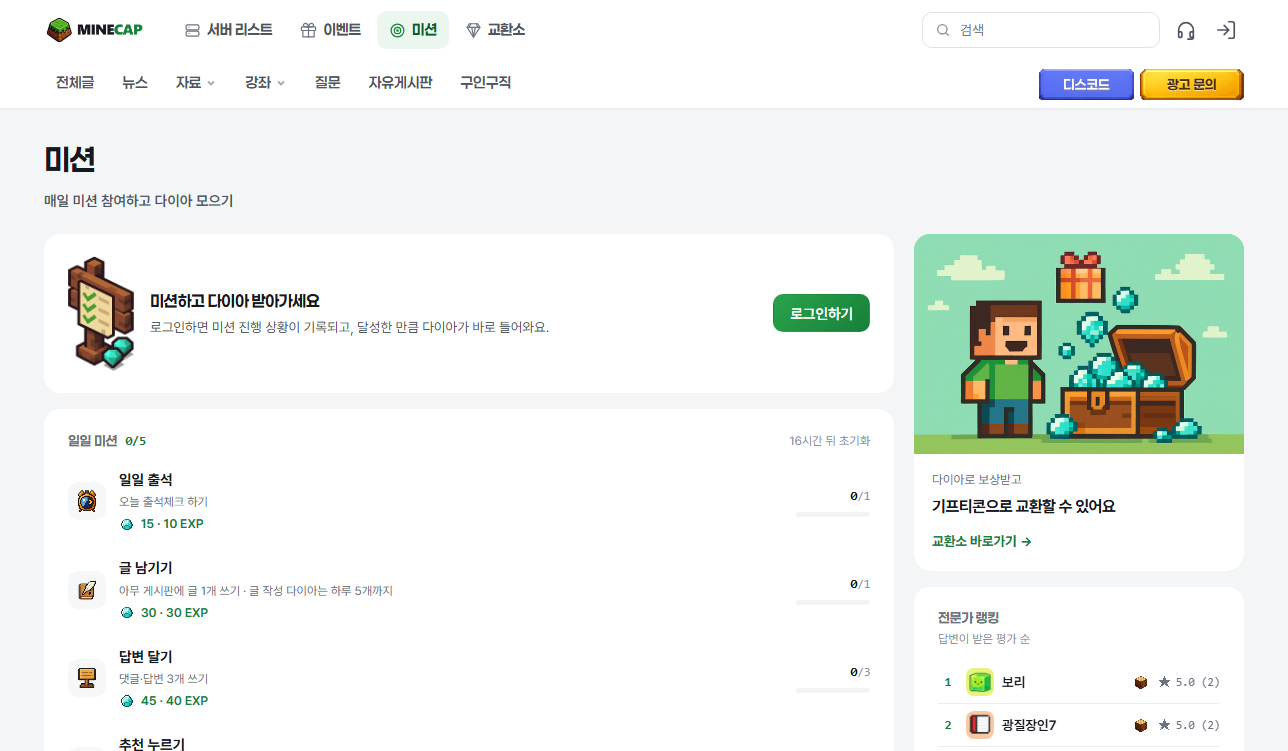
Task: Open the 이벤트 tab
Action: coord(331,30)
